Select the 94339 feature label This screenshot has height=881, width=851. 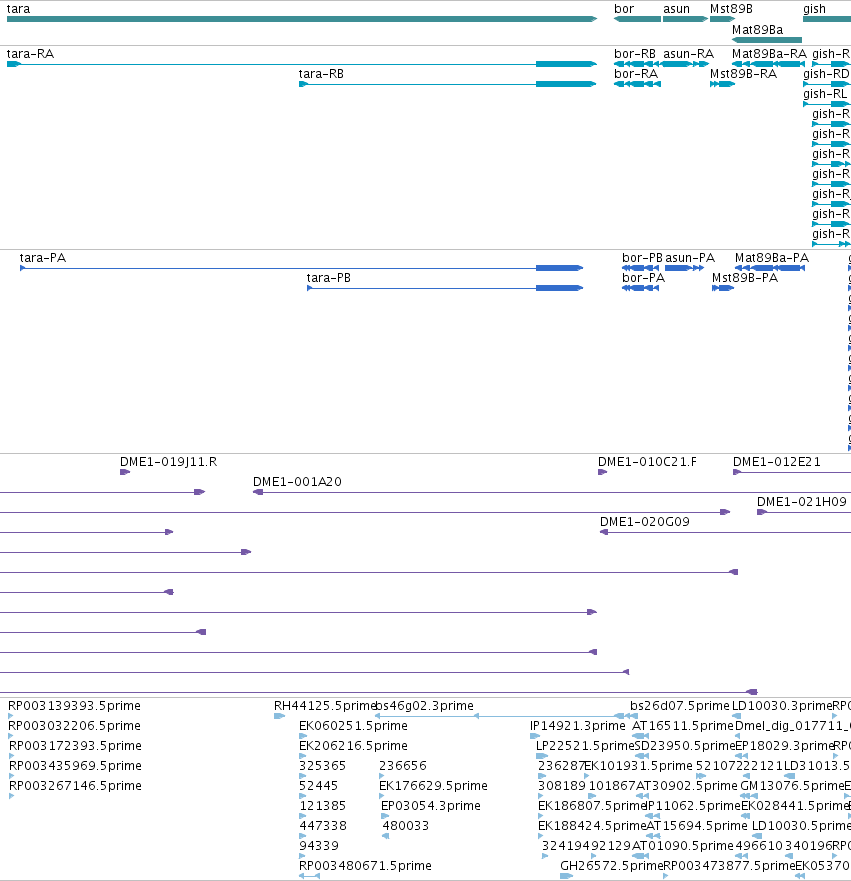click(x=318, y=846)
